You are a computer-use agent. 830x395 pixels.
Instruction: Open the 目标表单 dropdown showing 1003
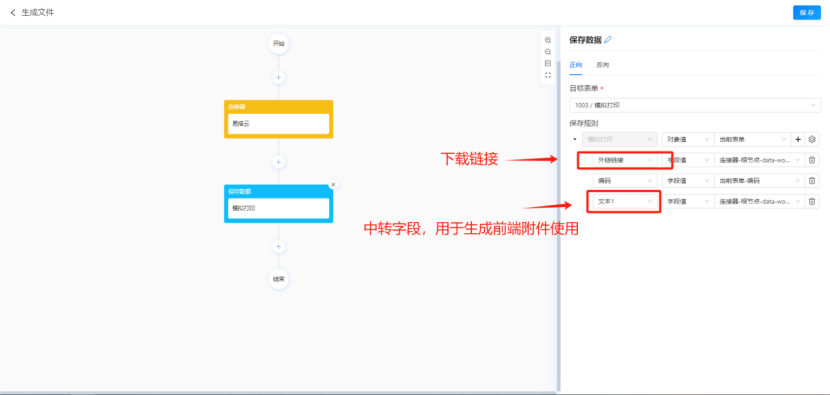(695, 105)
